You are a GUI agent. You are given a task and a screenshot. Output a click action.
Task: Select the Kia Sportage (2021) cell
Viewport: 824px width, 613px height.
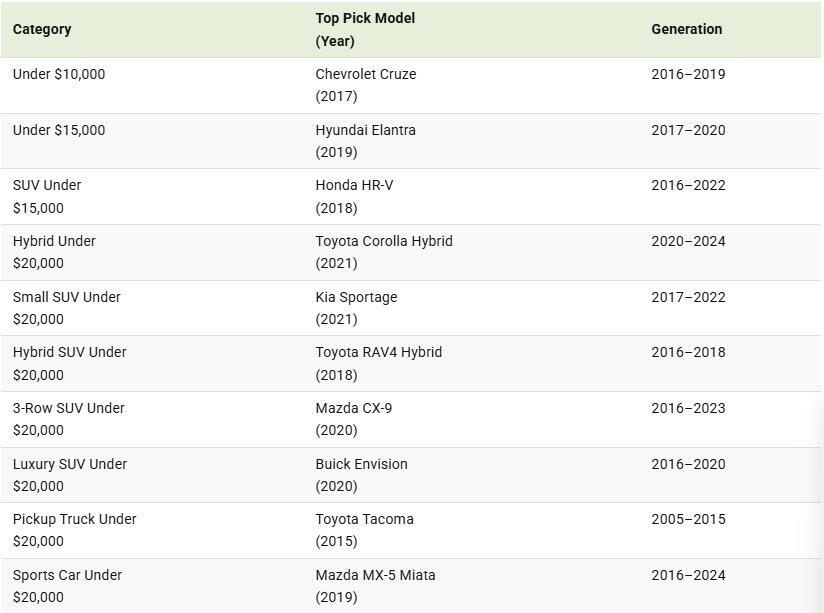point(356,308)
